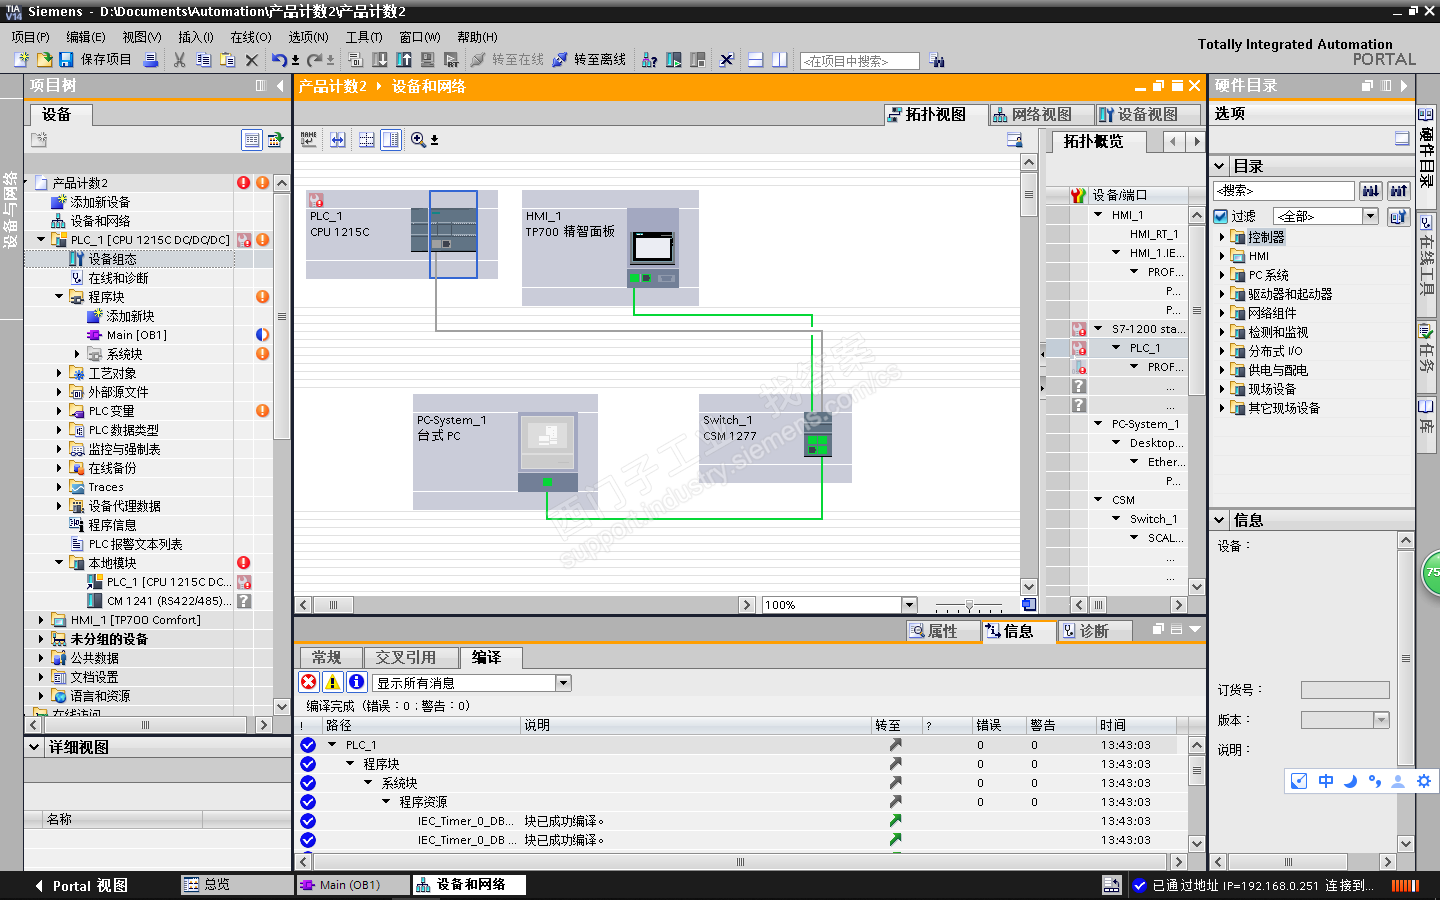Image resolution: width=1440 pixels, height=900 pixels.
Task: Click the undo arrow icon
Action: click(280, 60)
